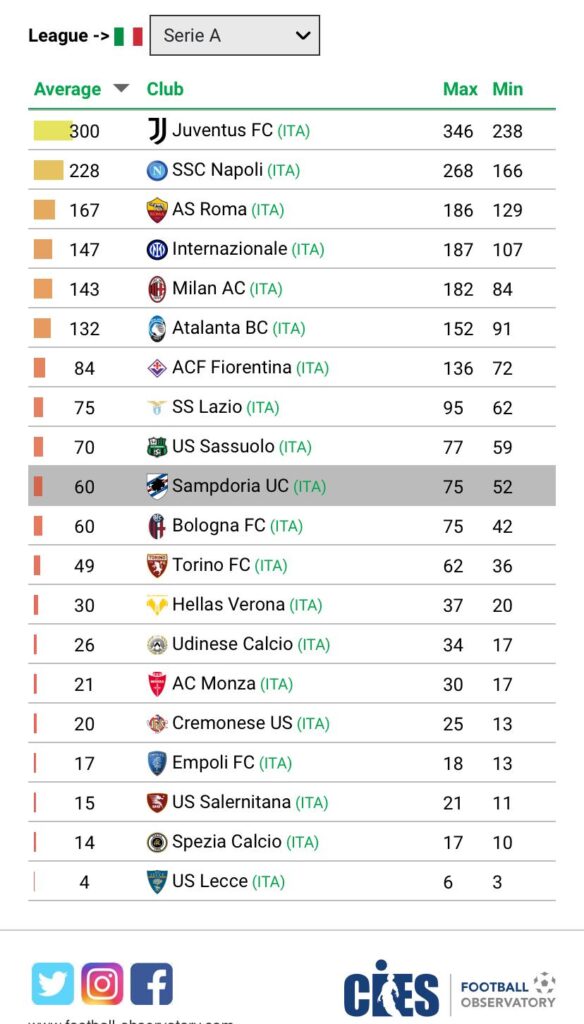This screenshot has width=584, height=1024.
Task: Click the US Lecce club crest
Action: pyautogui.click(x=157, y=882)
